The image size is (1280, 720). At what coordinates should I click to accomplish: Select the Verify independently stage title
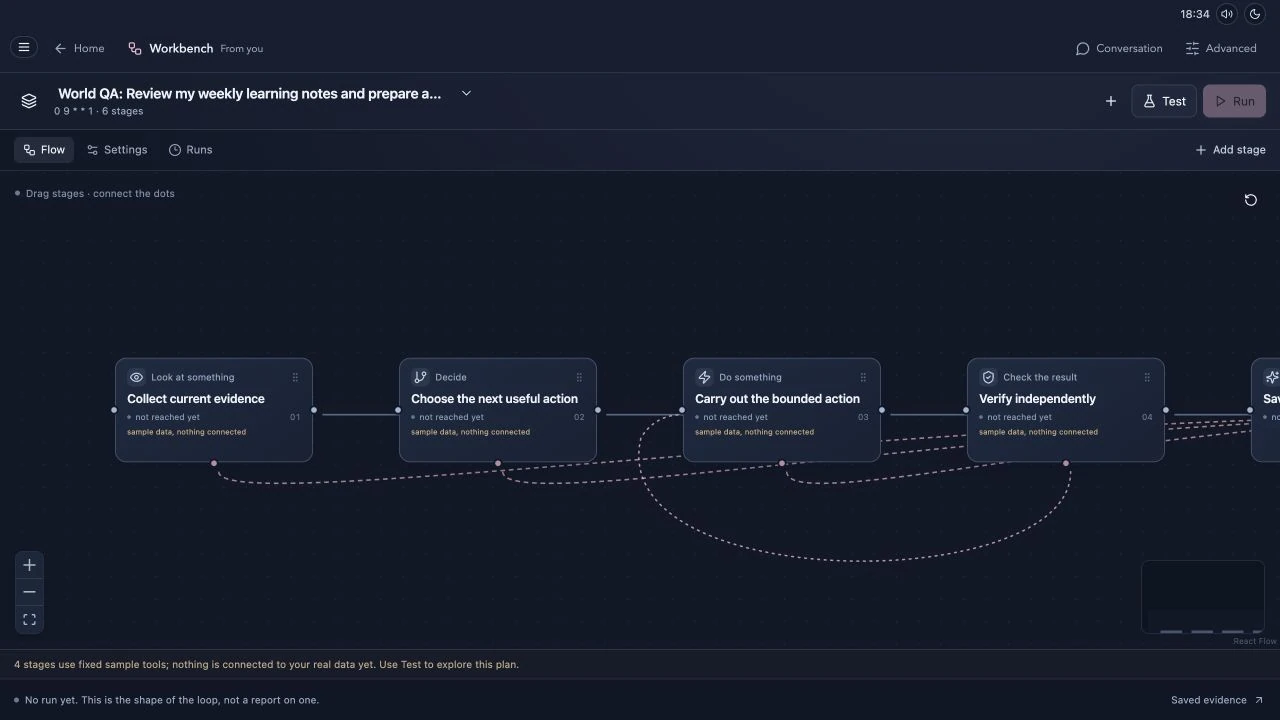[x=1037, y=399]
